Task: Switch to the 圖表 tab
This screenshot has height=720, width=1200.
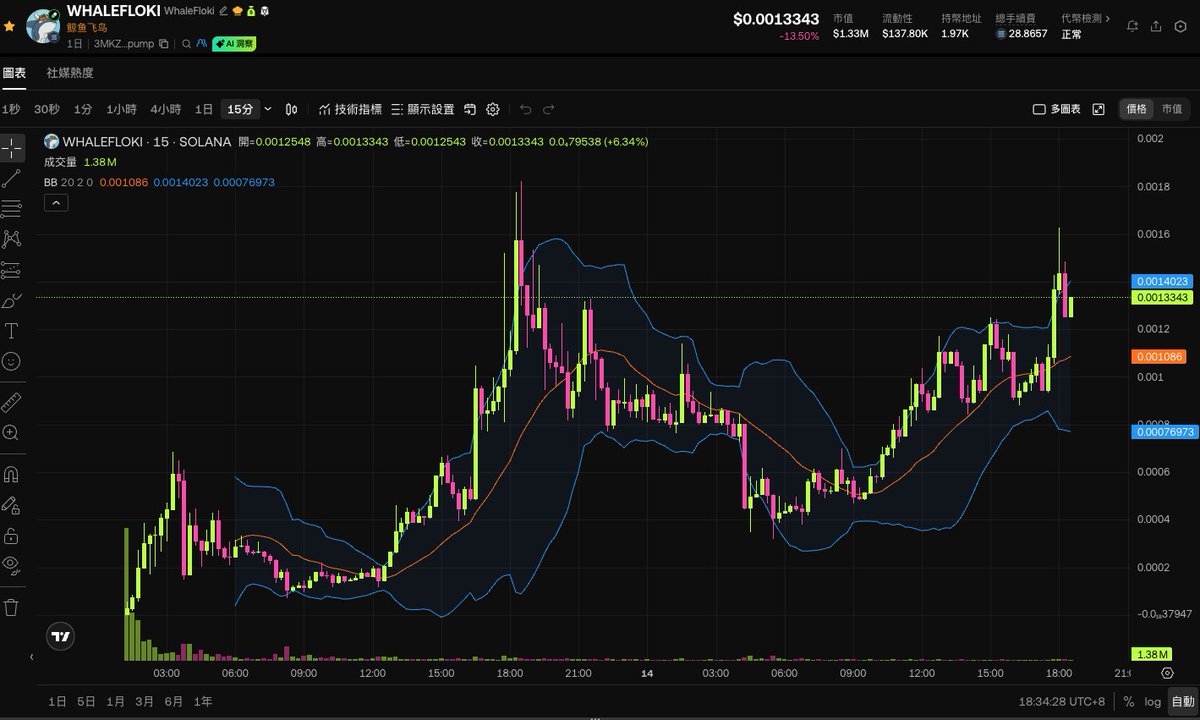Action: (14, 73)
